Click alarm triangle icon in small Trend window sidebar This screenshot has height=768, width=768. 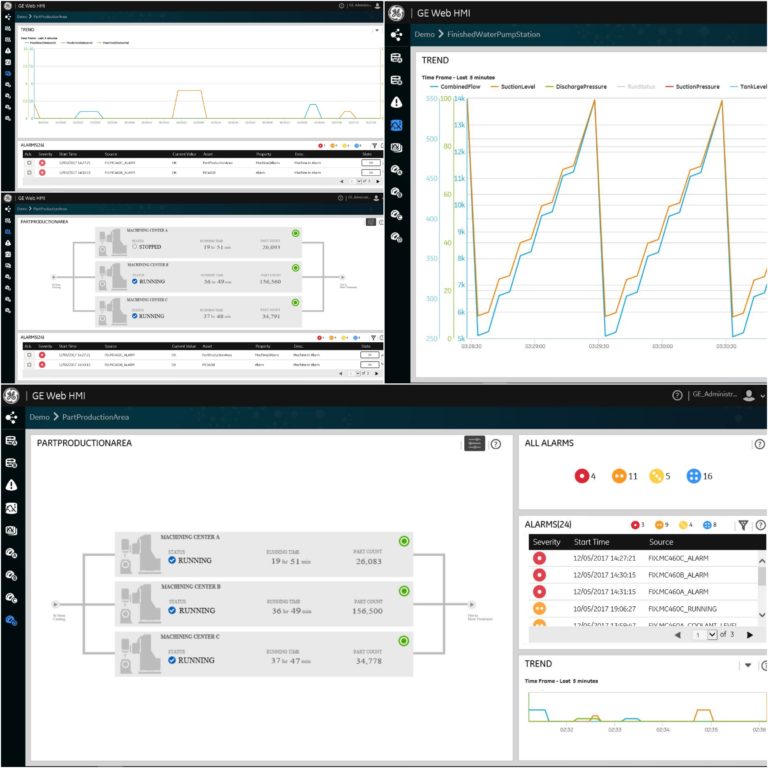(x=8, y=50)
